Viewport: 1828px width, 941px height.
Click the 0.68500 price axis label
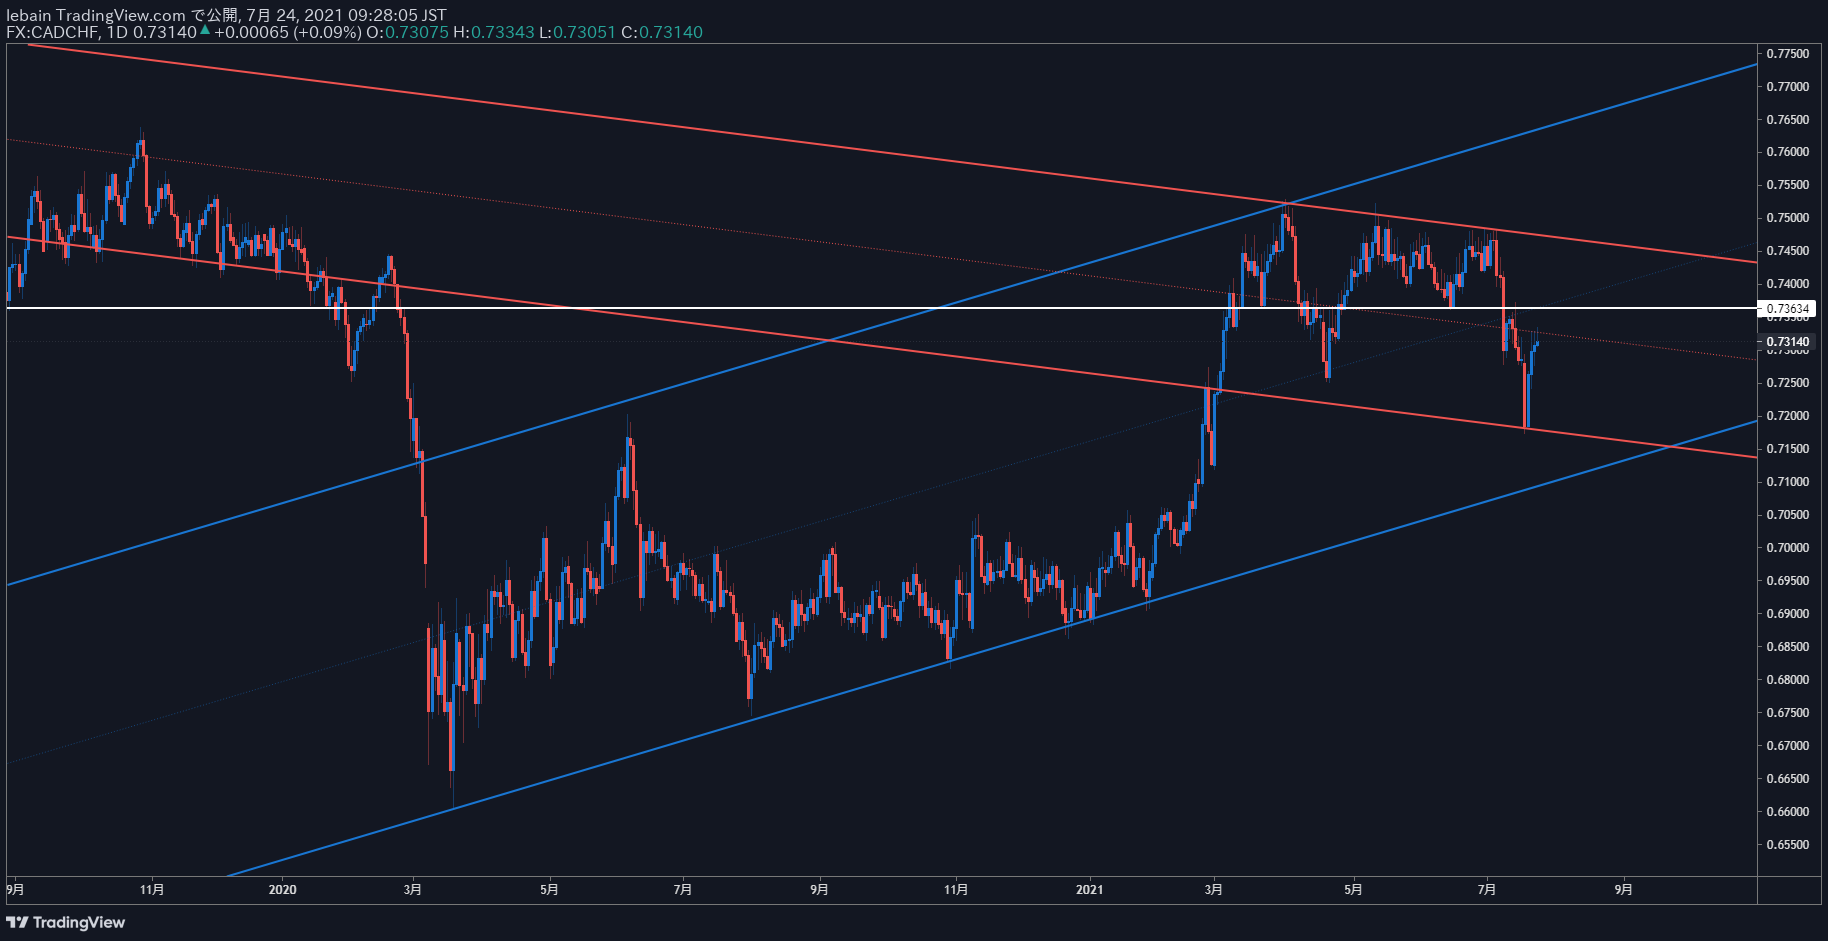click(x=1788, y=647)
